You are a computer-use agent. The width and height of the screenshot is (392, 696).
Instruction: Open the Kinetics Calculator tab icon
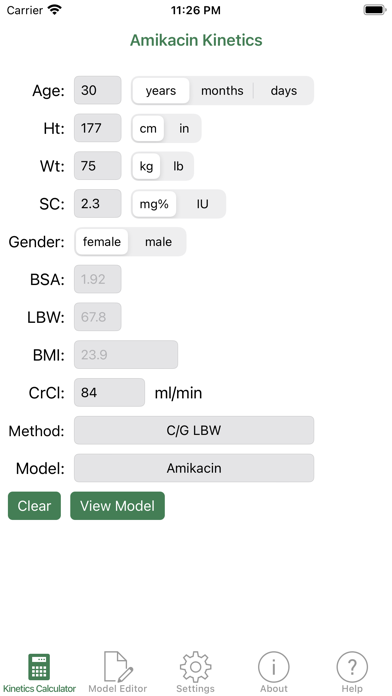(x=39, y=667)
